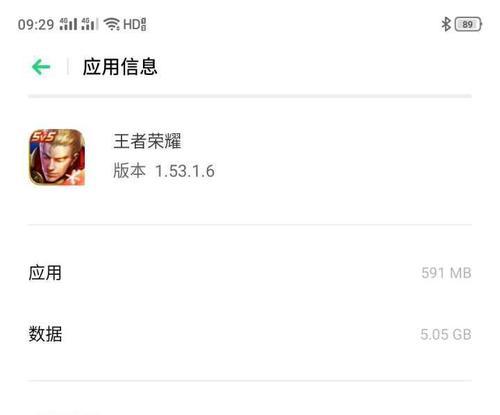Tap the first 4G signal bars

[68, 24]
